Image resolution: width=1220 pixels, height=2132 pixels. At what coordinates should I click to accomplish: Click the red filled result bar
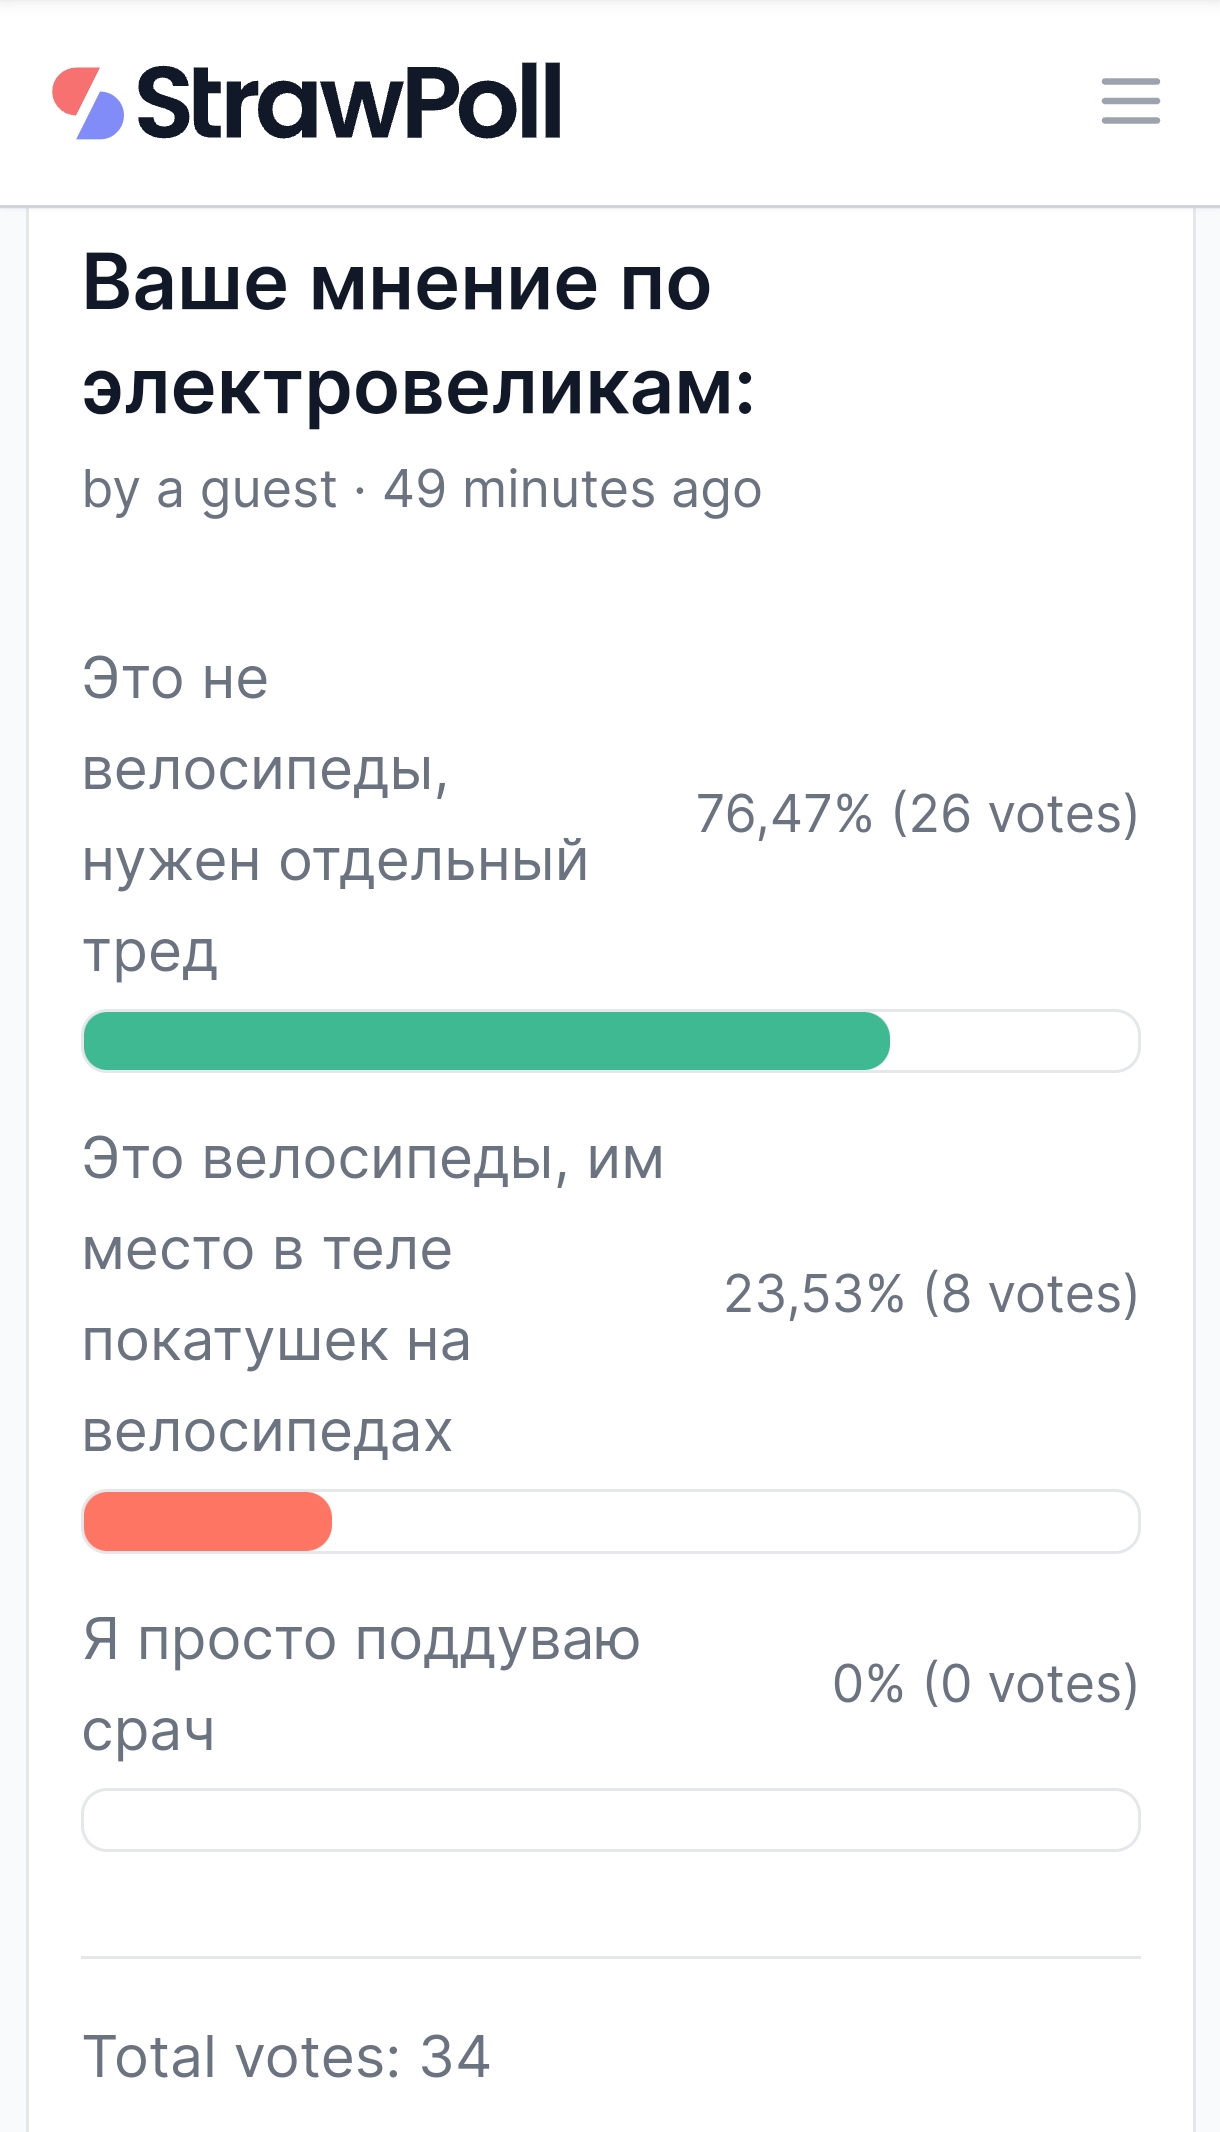[x=208, y=1521]
